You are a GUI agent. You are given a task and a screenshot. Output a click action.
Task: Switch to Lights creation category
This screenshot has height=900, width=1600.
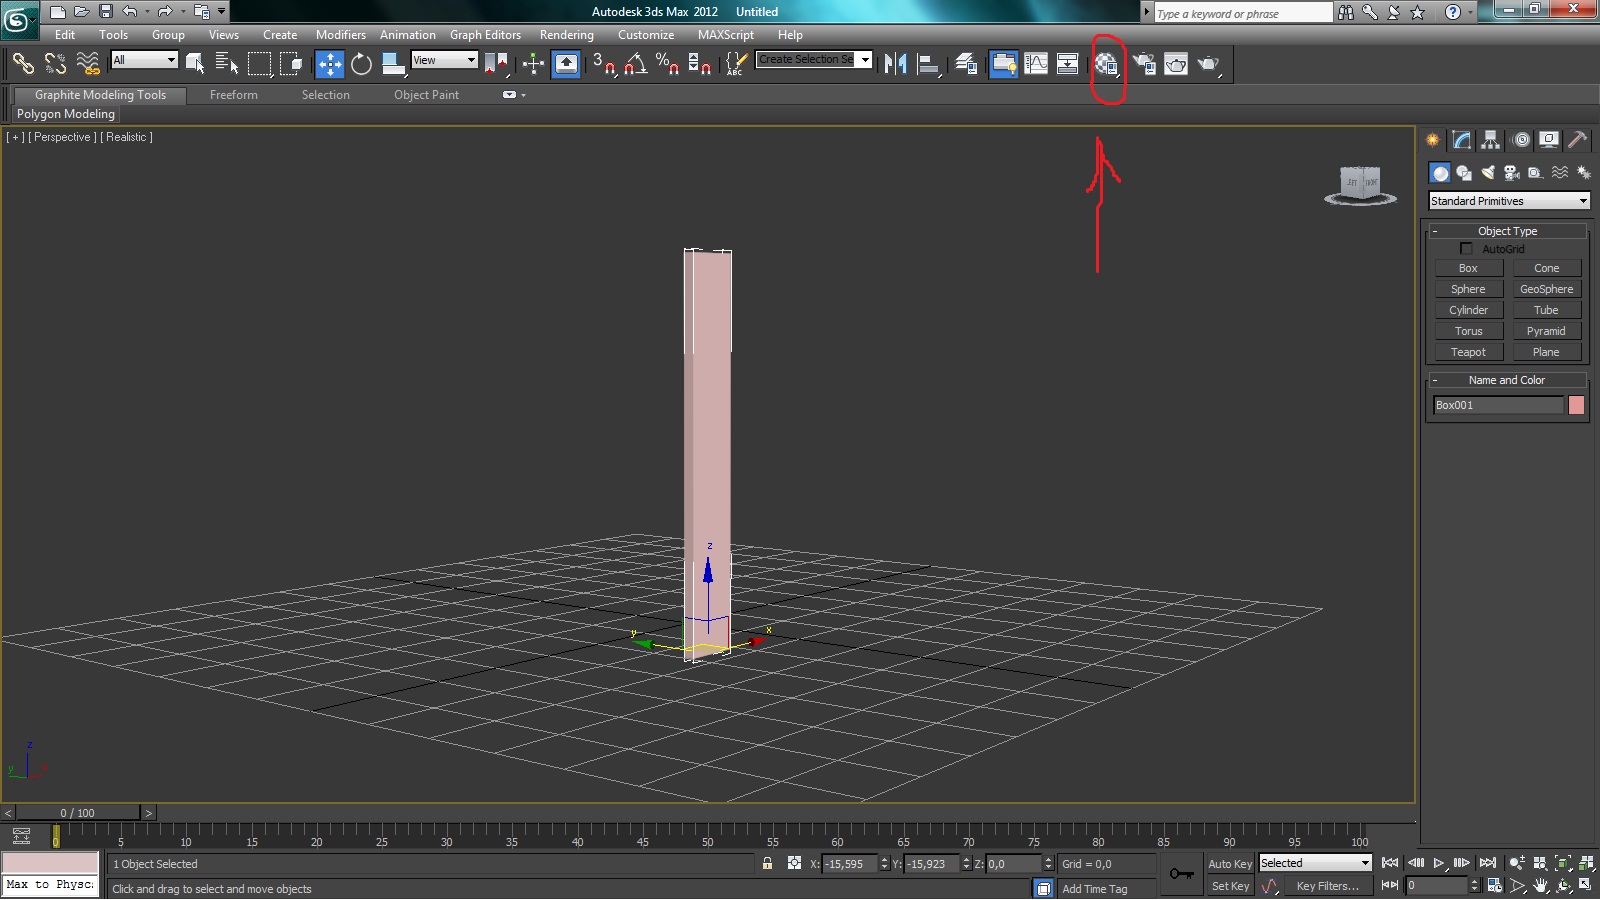1488,173
